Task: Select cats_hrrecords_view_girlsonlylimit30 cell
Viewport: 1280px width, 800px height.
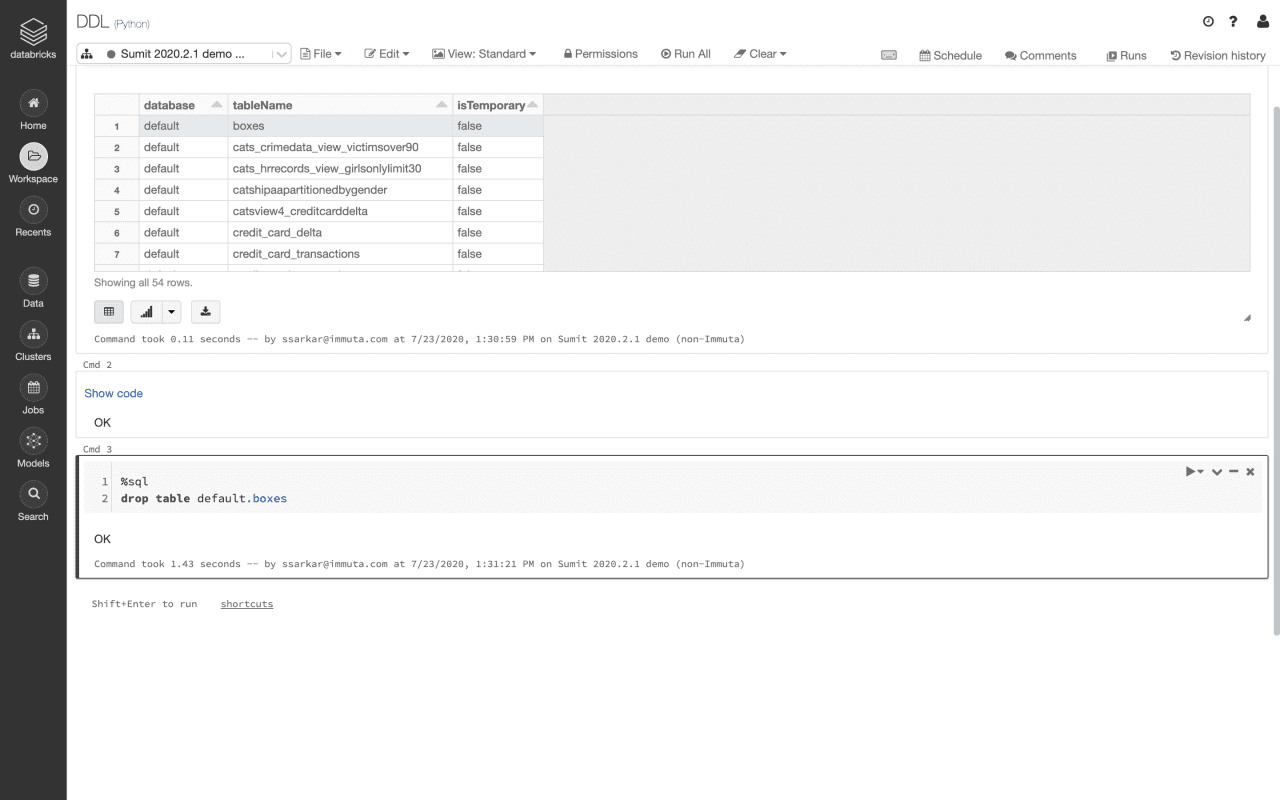Action: (x=340, y=168)
